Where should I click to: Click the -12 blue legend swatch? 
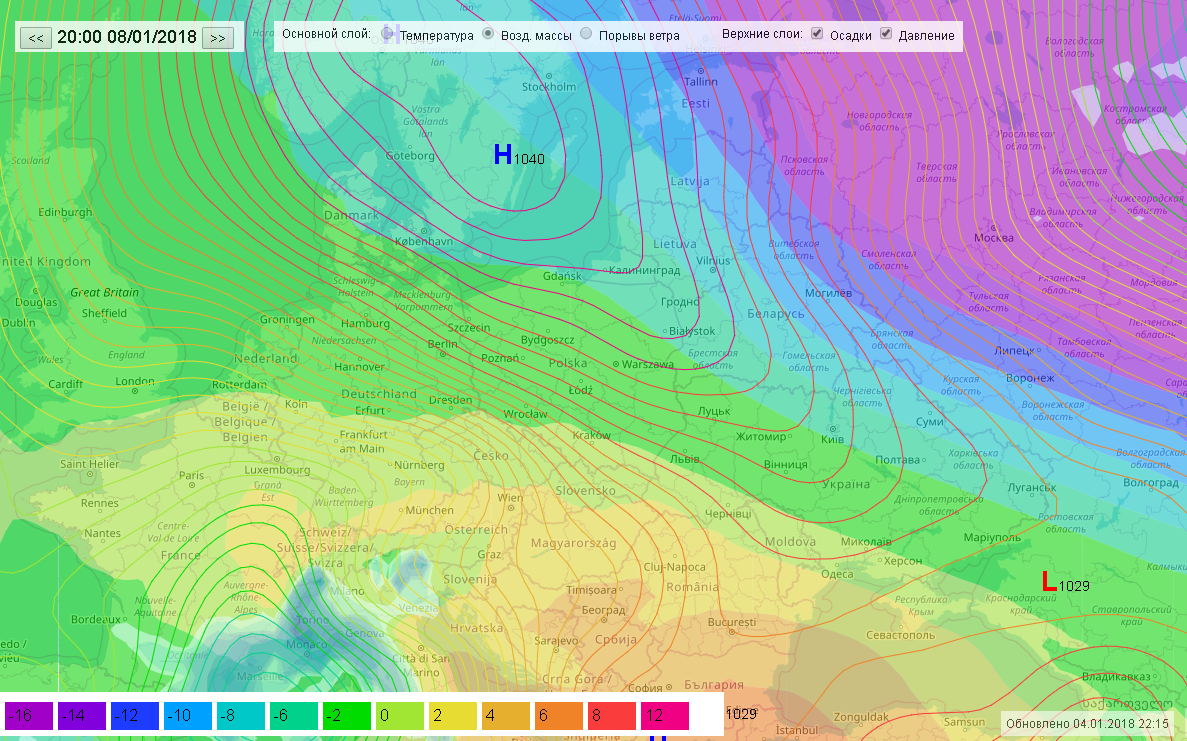[135, 715]
